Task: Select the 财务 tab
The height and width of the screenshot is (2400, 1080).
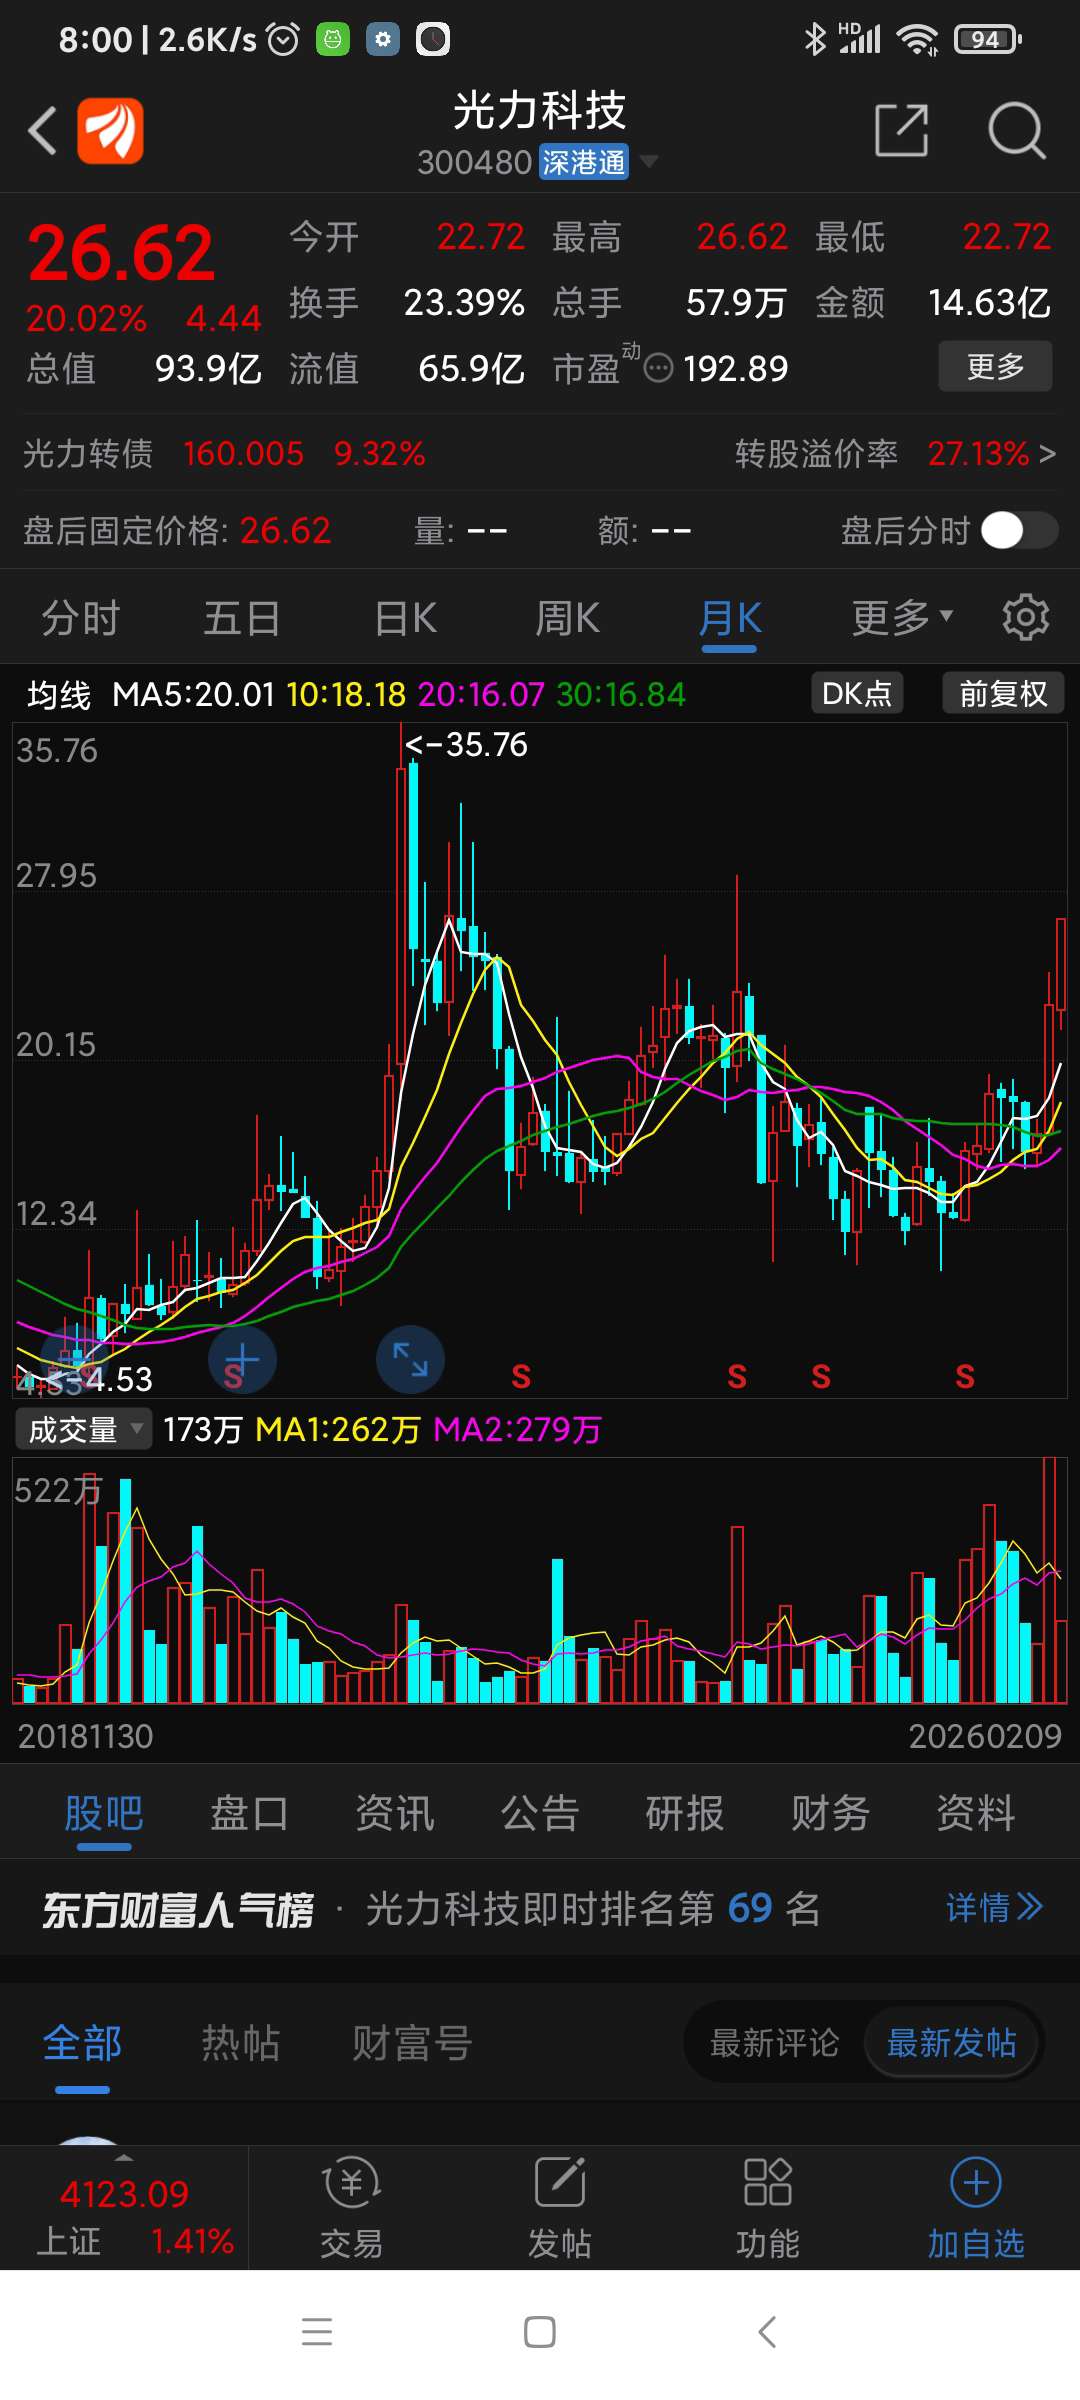Action: (x=830, y=1813)
